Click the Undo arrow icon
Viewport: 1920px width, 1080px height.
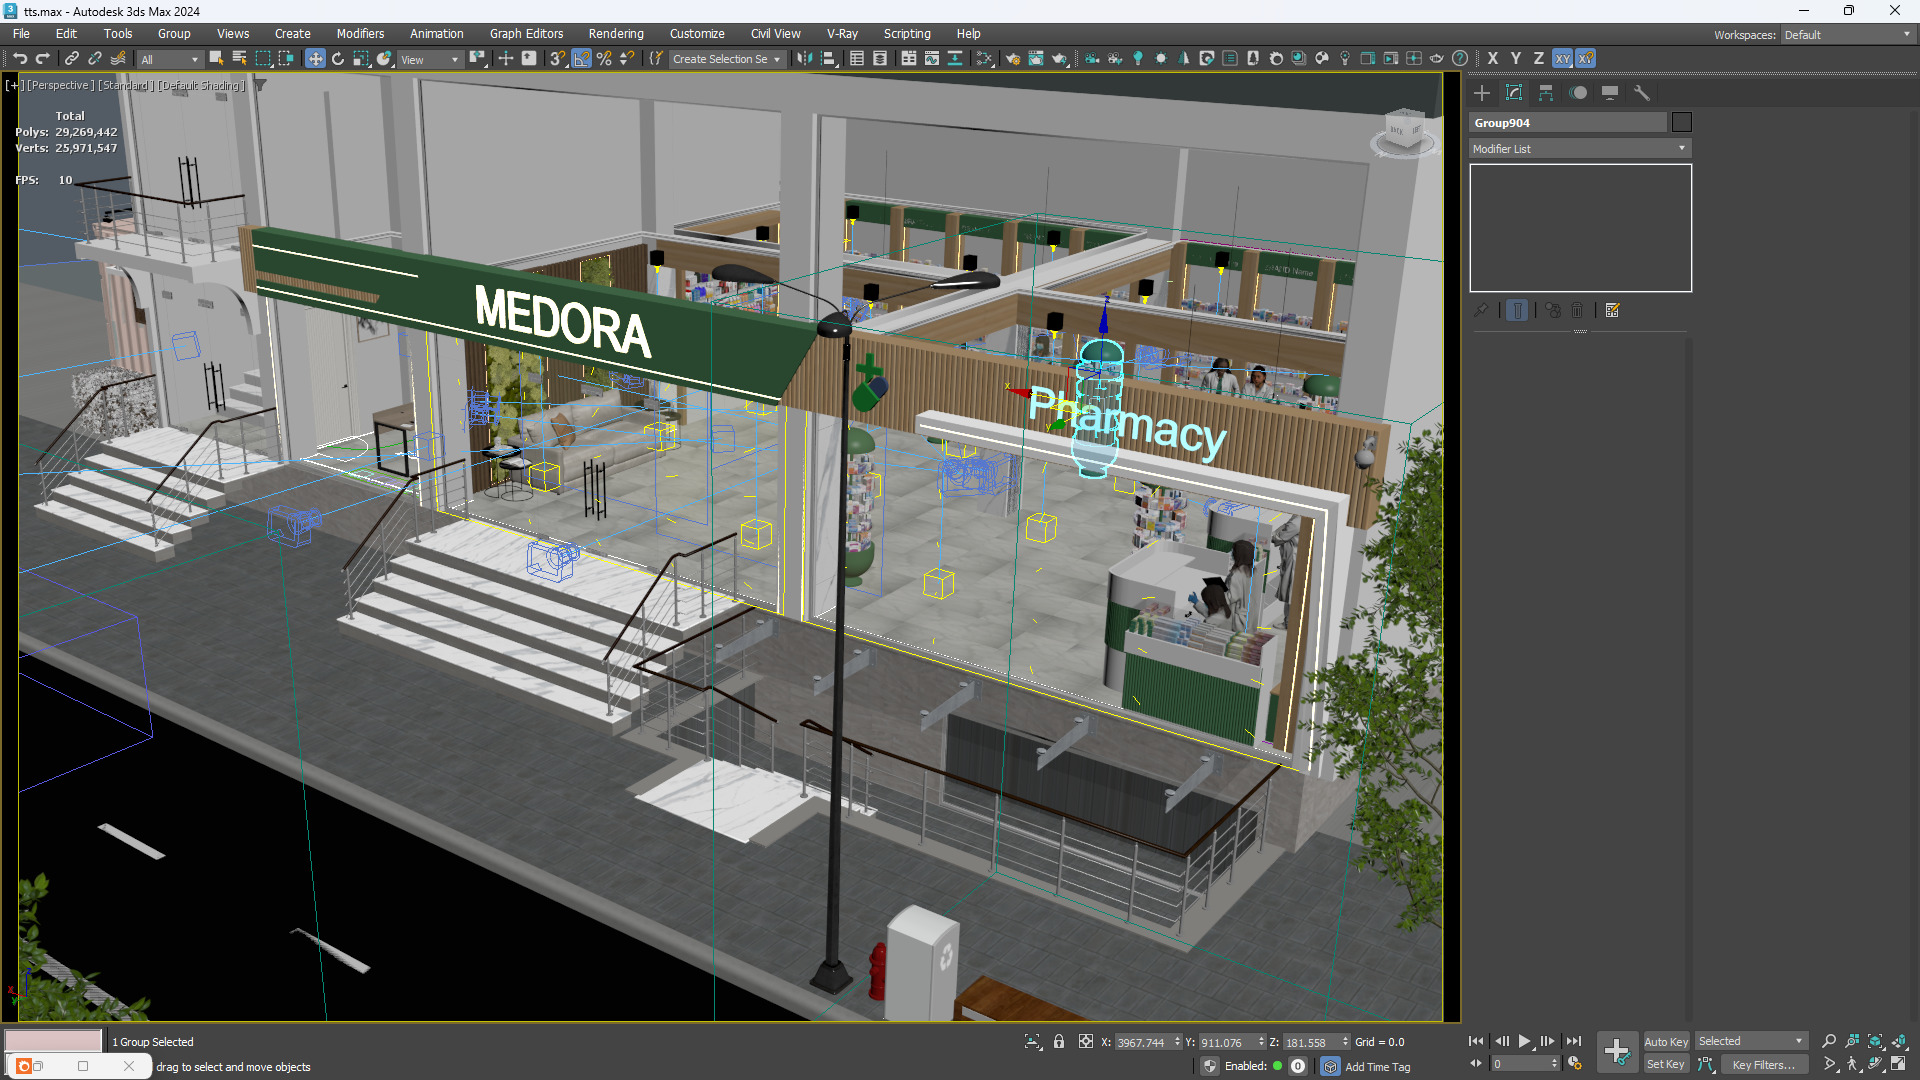[20, 59]
